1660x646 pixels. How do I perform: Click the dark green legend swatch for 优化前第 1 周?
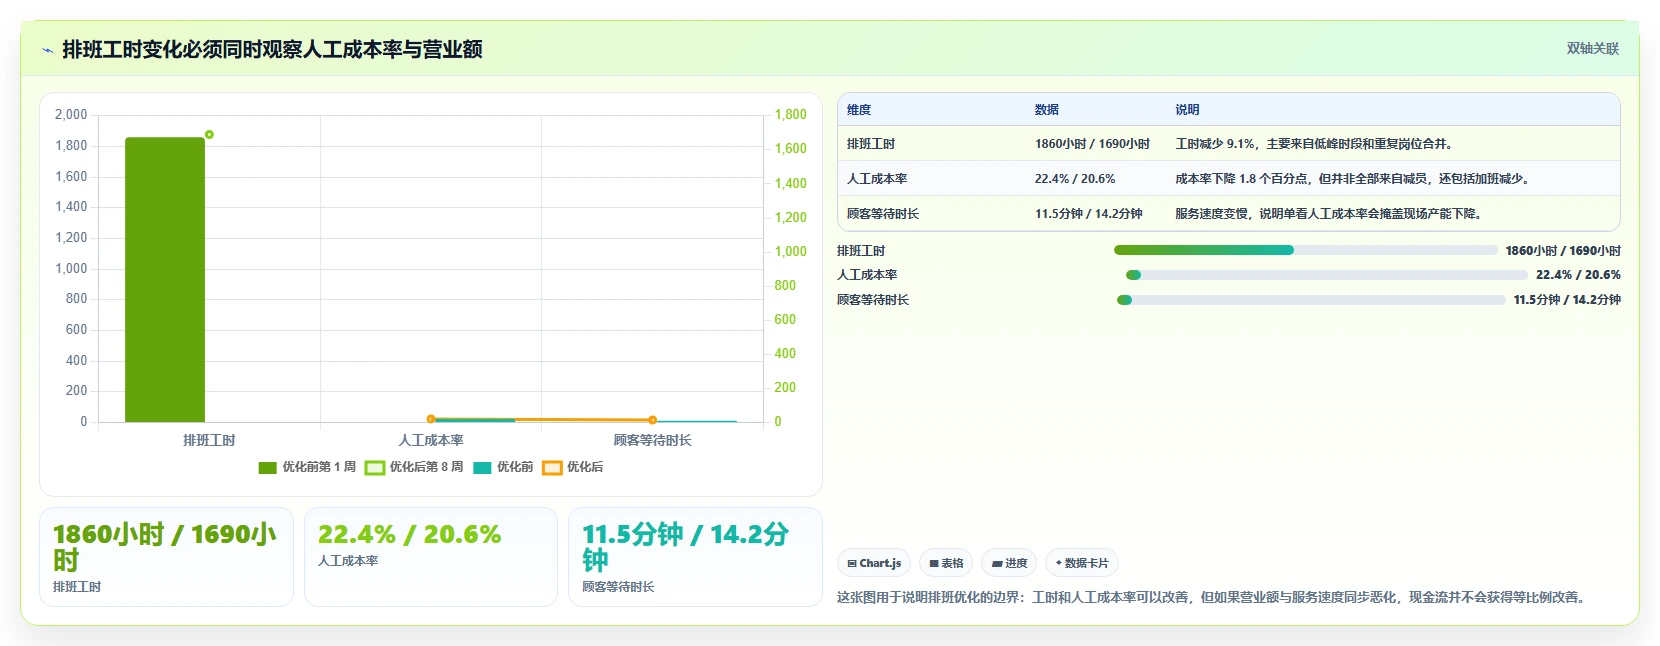pyautogui.click(x=267, y=468)
